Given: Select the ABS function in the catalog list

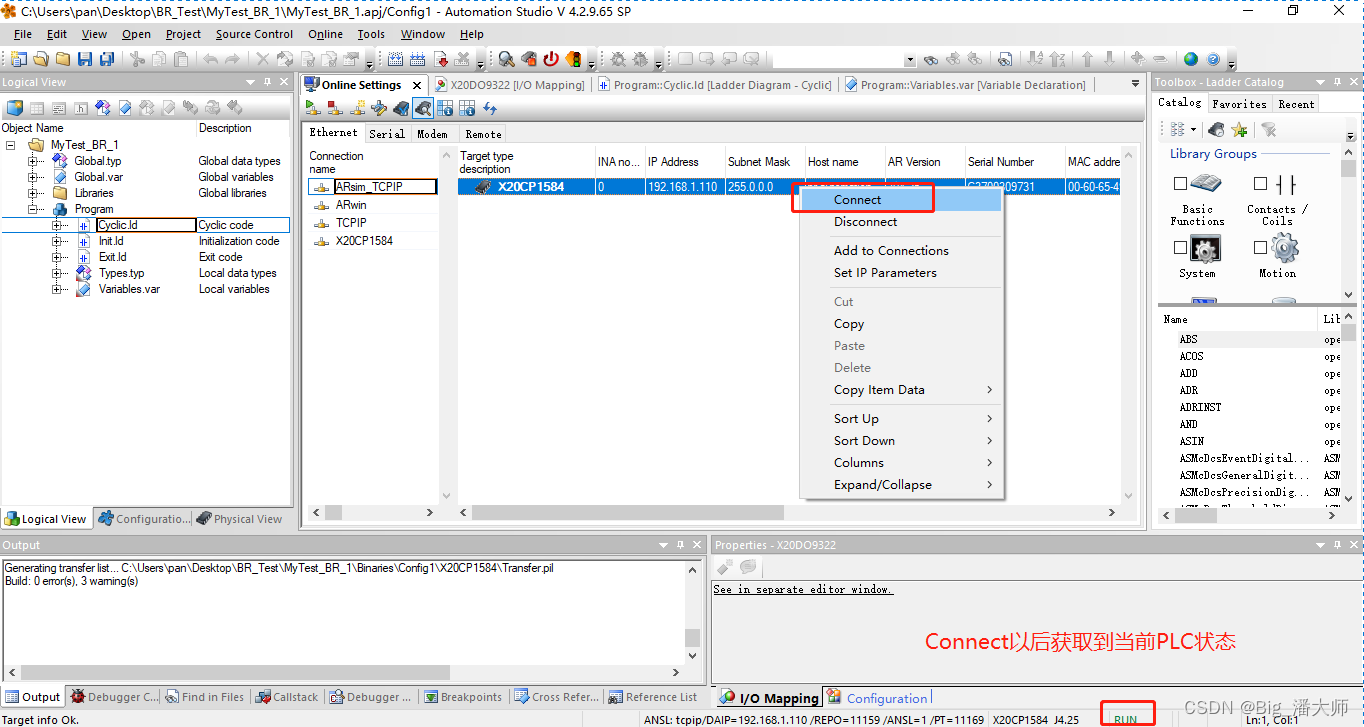Looking at the screenshot, I should pyautogui.click(x=1188, y=339).
